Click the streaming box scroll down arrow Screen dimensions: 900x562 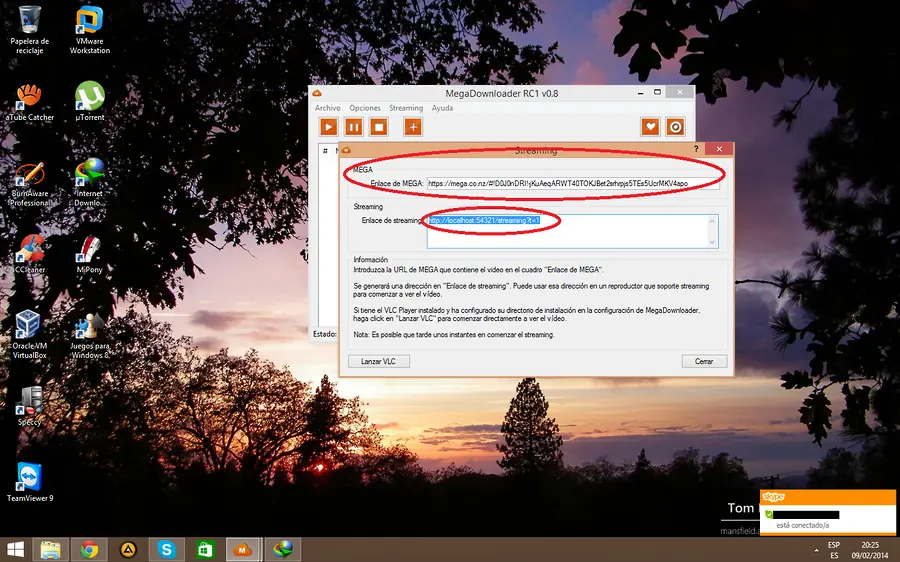pyautogui.click(x=712, y=242)
